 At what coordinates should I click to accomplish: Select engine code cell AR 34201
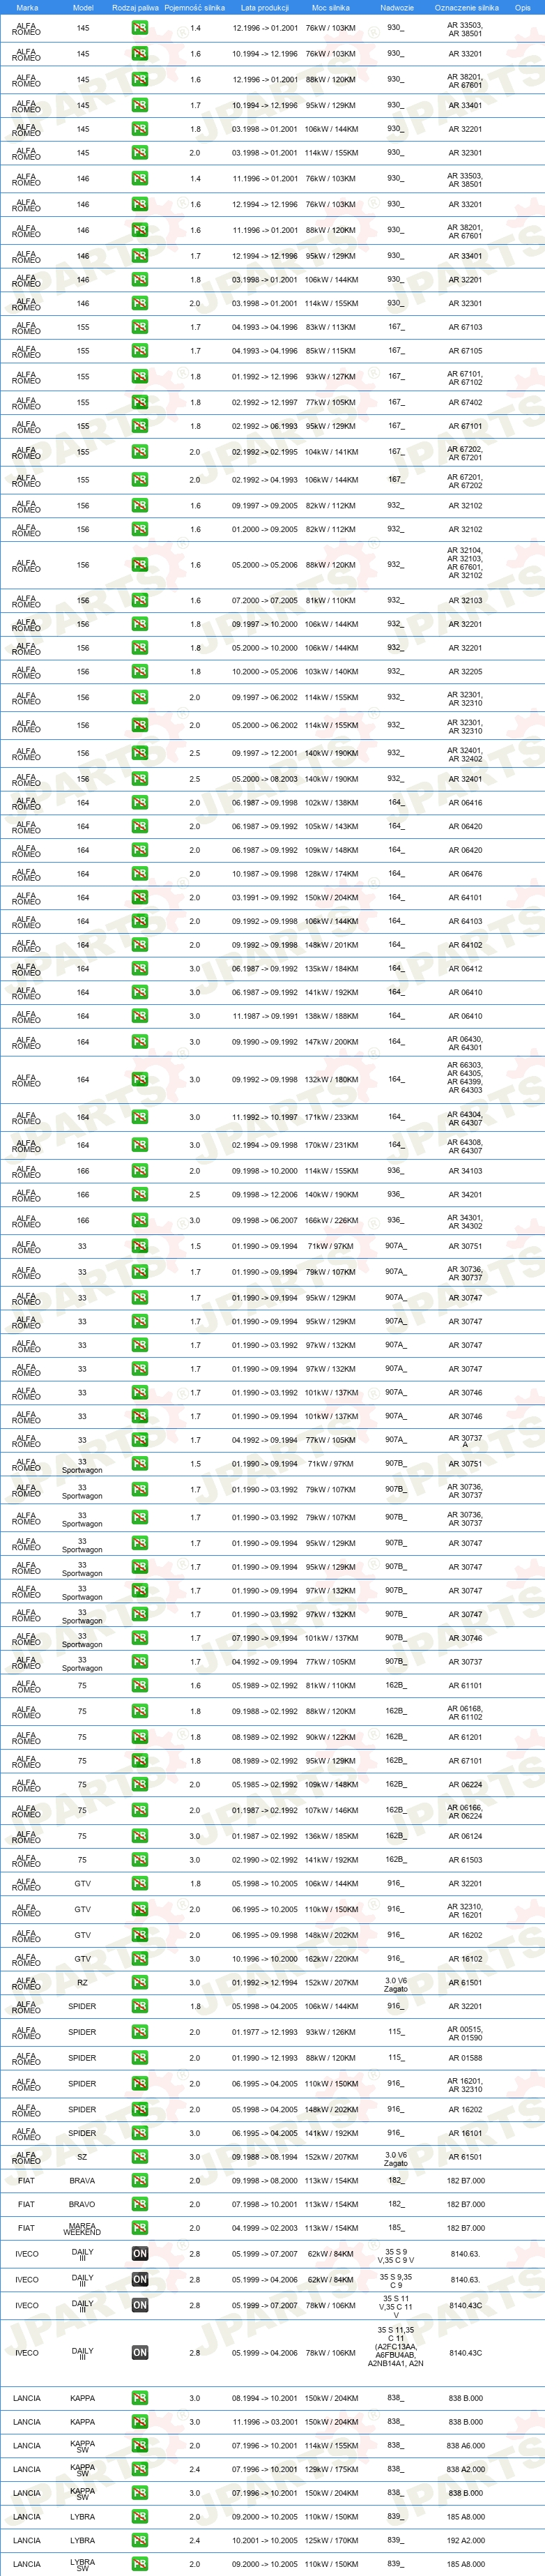pos(465,1195)
